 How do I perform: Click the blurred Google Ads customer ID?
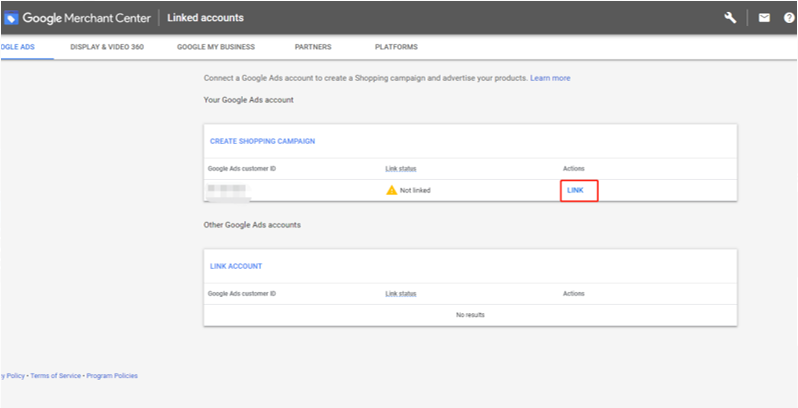pyautogui.click(x=227, y=191)
